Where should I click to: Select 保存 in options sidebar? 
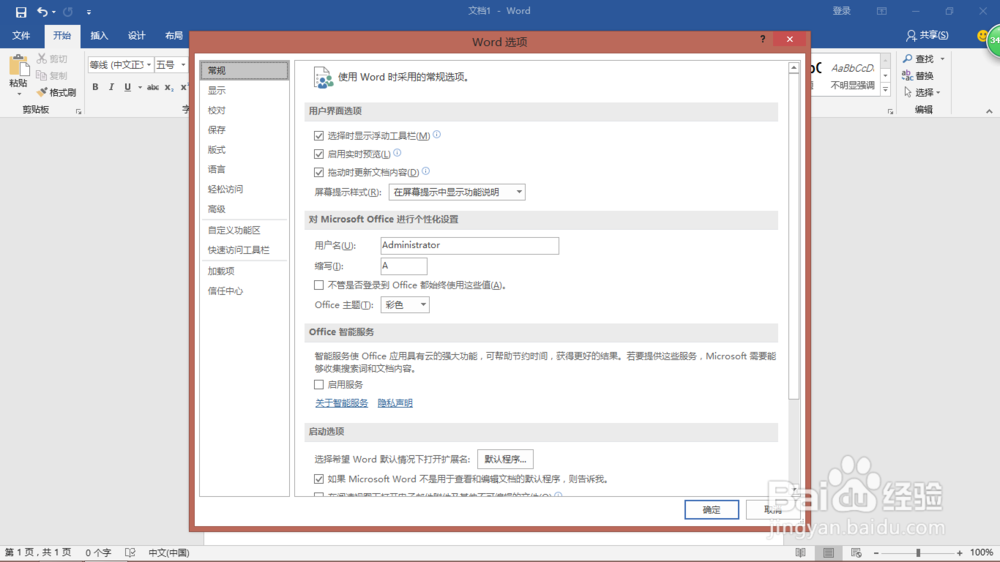pos(244,129)
